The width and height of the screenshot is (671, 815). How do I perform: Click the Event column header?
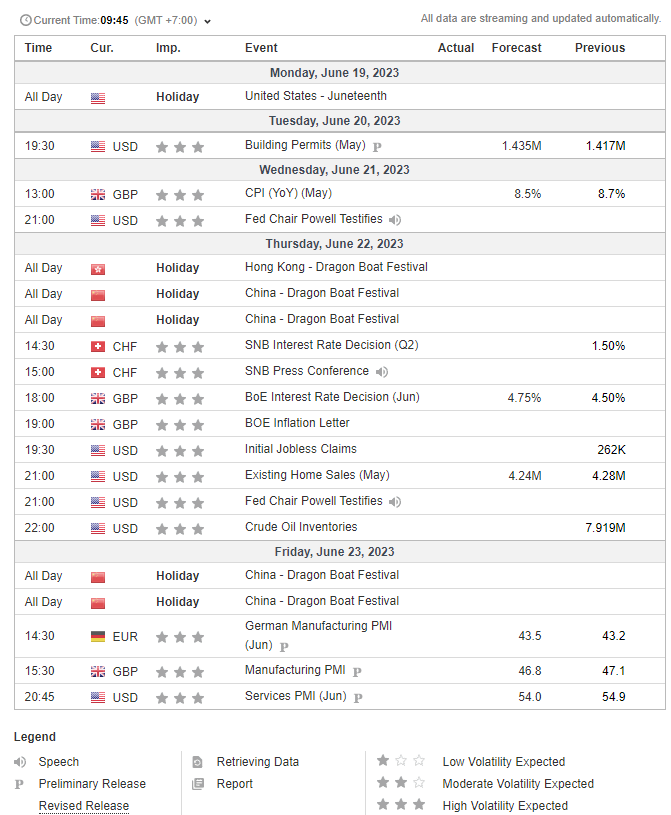click(261, 48)
